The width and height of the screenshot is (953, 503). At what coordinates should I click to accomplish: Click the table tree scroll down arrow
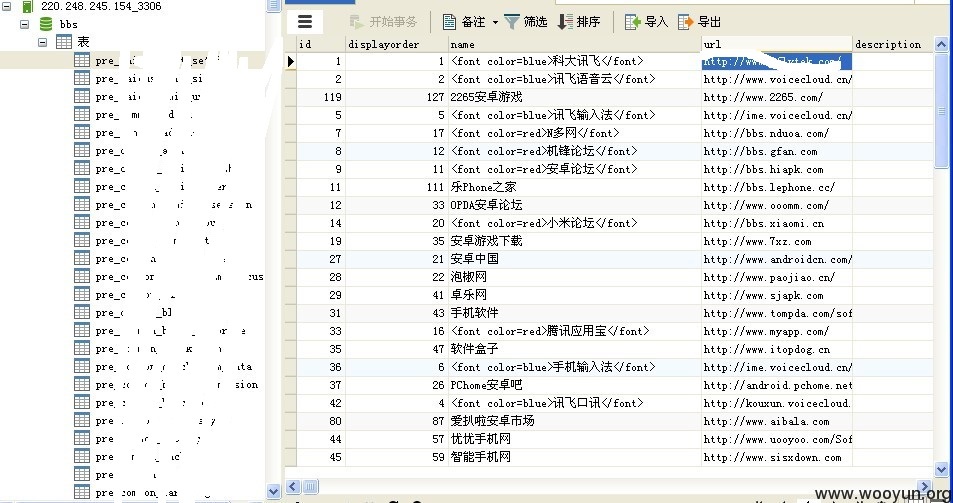pos(274,491)
